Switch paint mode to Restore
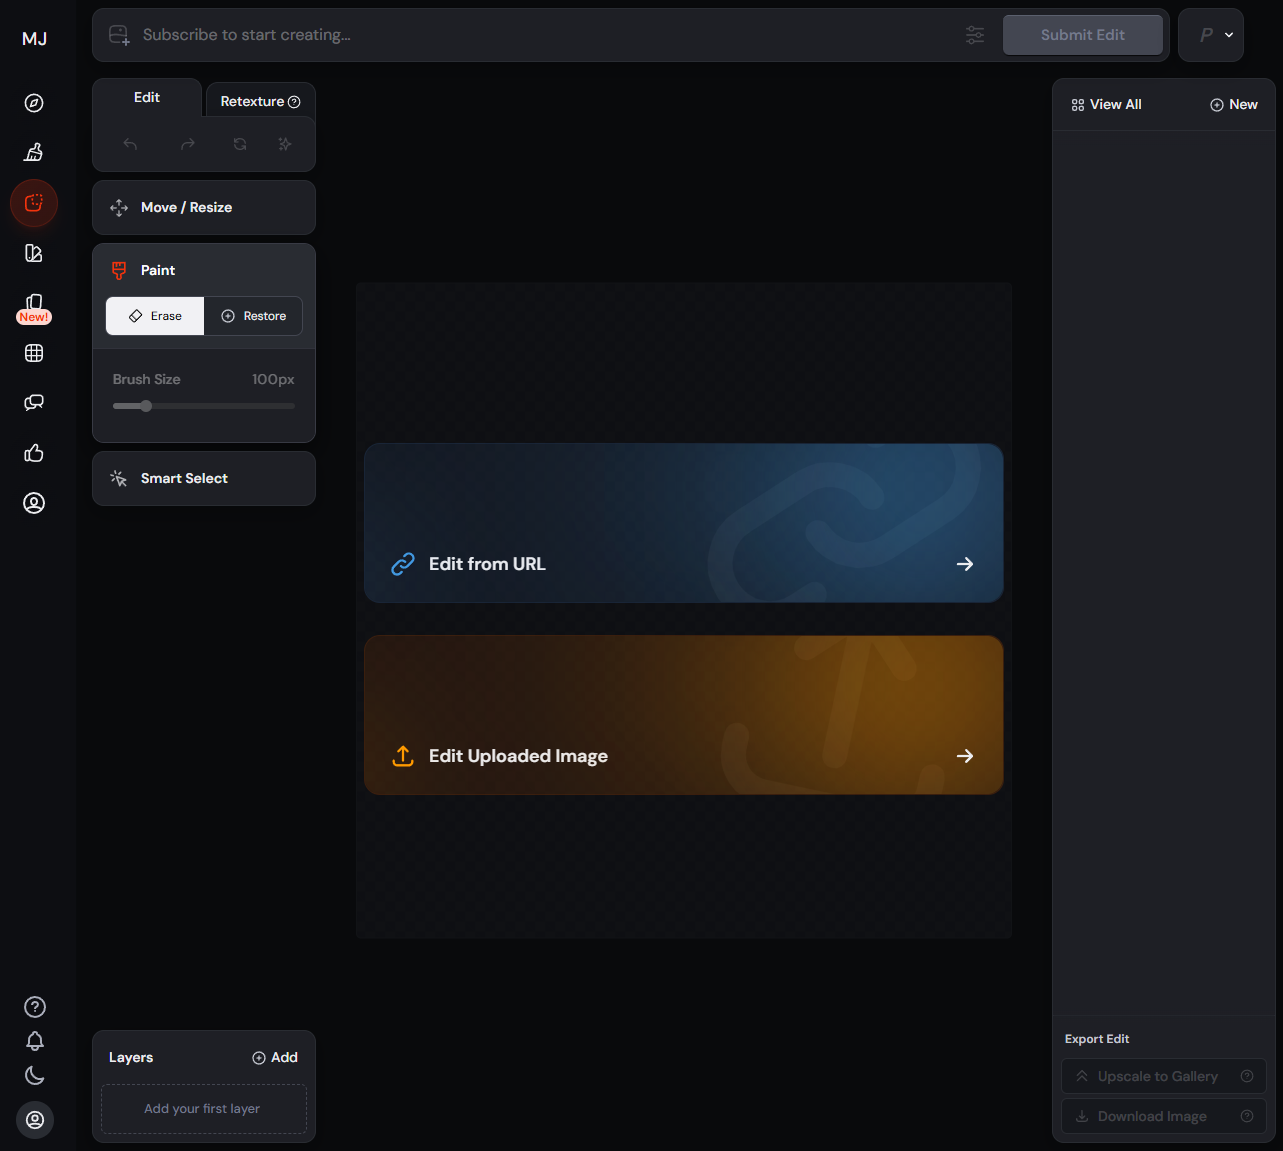The height and width of the screenshot is (1151, 1283). [x=253, y=316]
